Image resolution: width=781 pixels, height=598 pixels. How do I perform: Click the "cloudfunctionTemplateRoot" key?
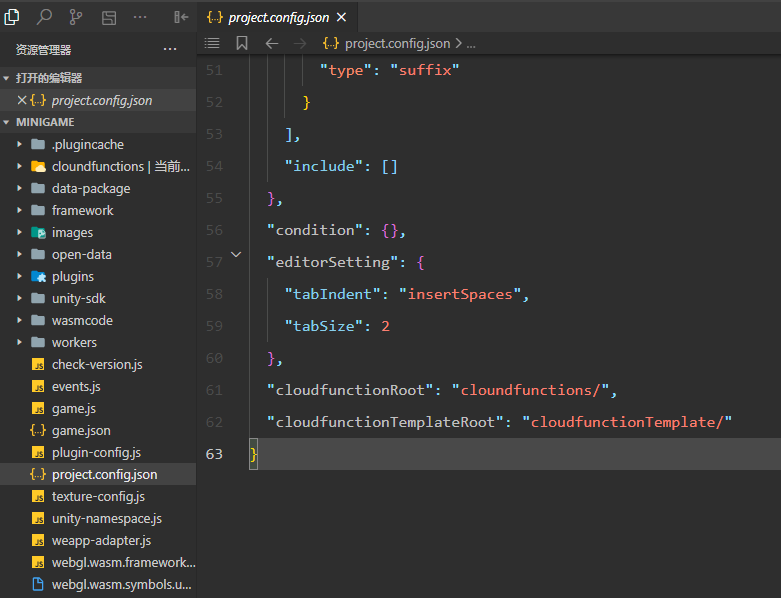(385, 422)
